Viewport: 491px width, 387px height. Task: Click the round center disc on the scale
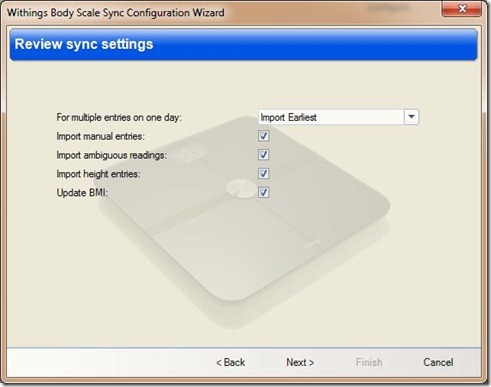241,188
